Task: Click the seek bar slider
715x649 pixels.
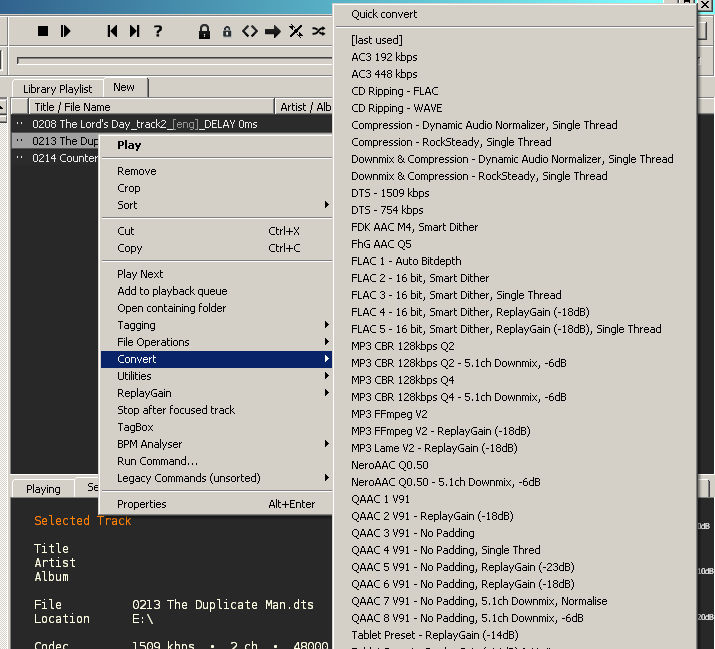Action: pyautogui.click(x=174, y=60)
